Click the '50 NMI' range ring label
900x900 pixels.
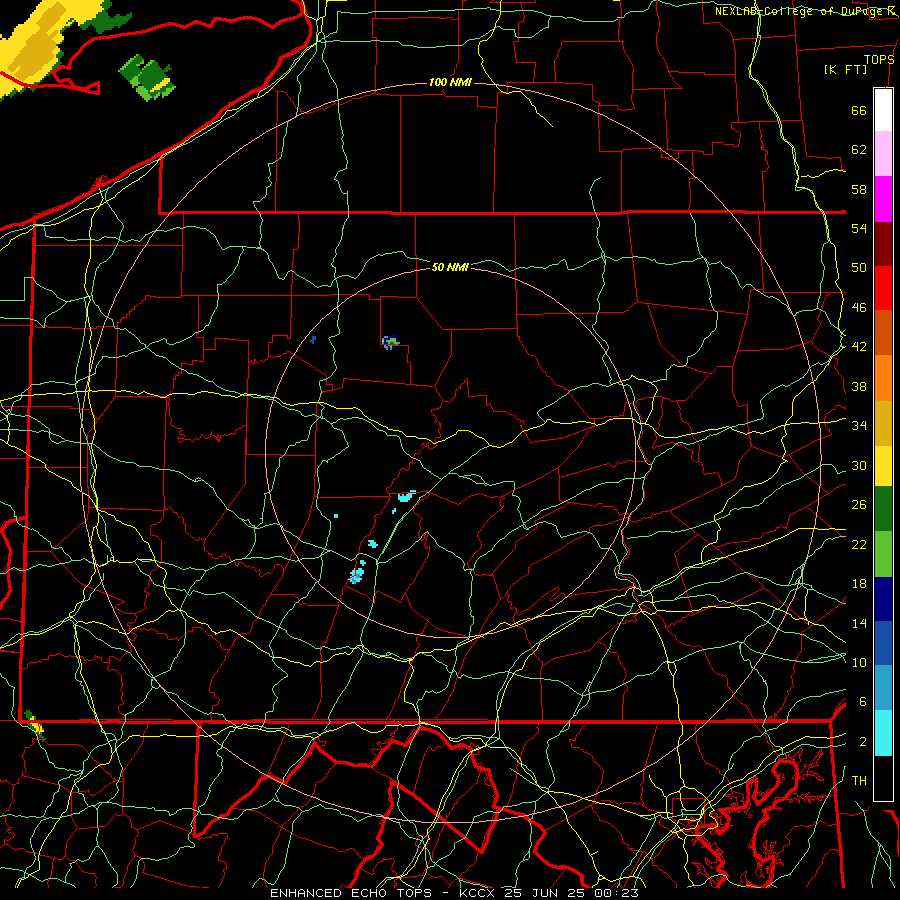tap(450, 267)
